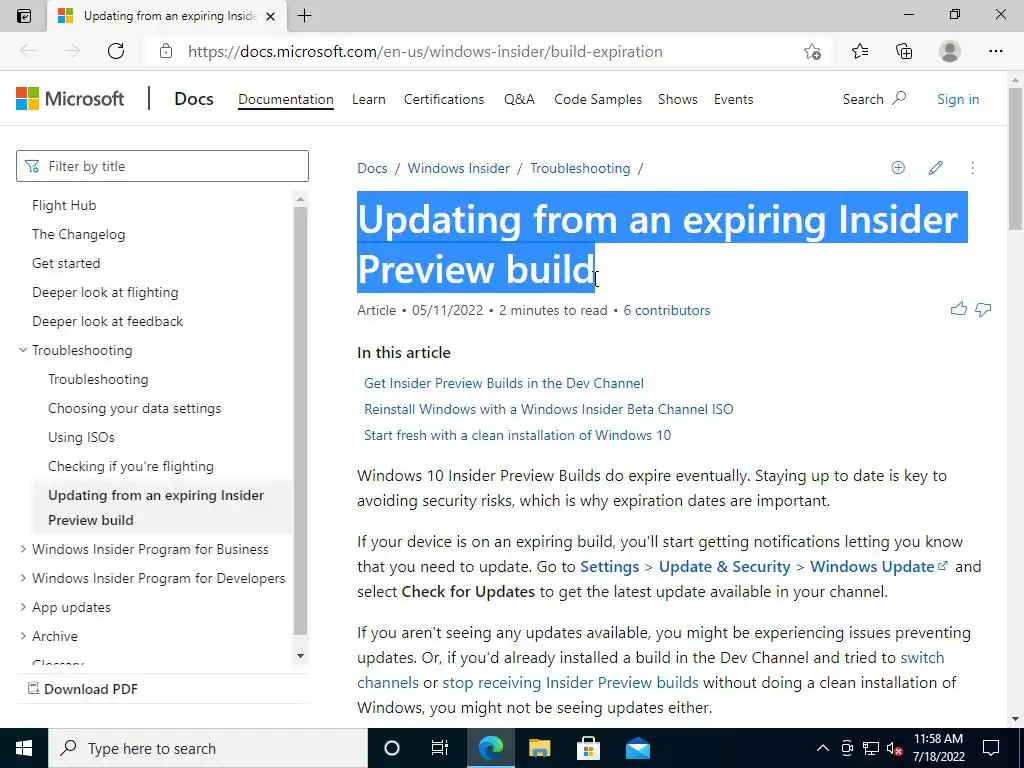Select the Code Samples nav item
The width and height of the screenshot is (1024, 768).
click(598, 99)
